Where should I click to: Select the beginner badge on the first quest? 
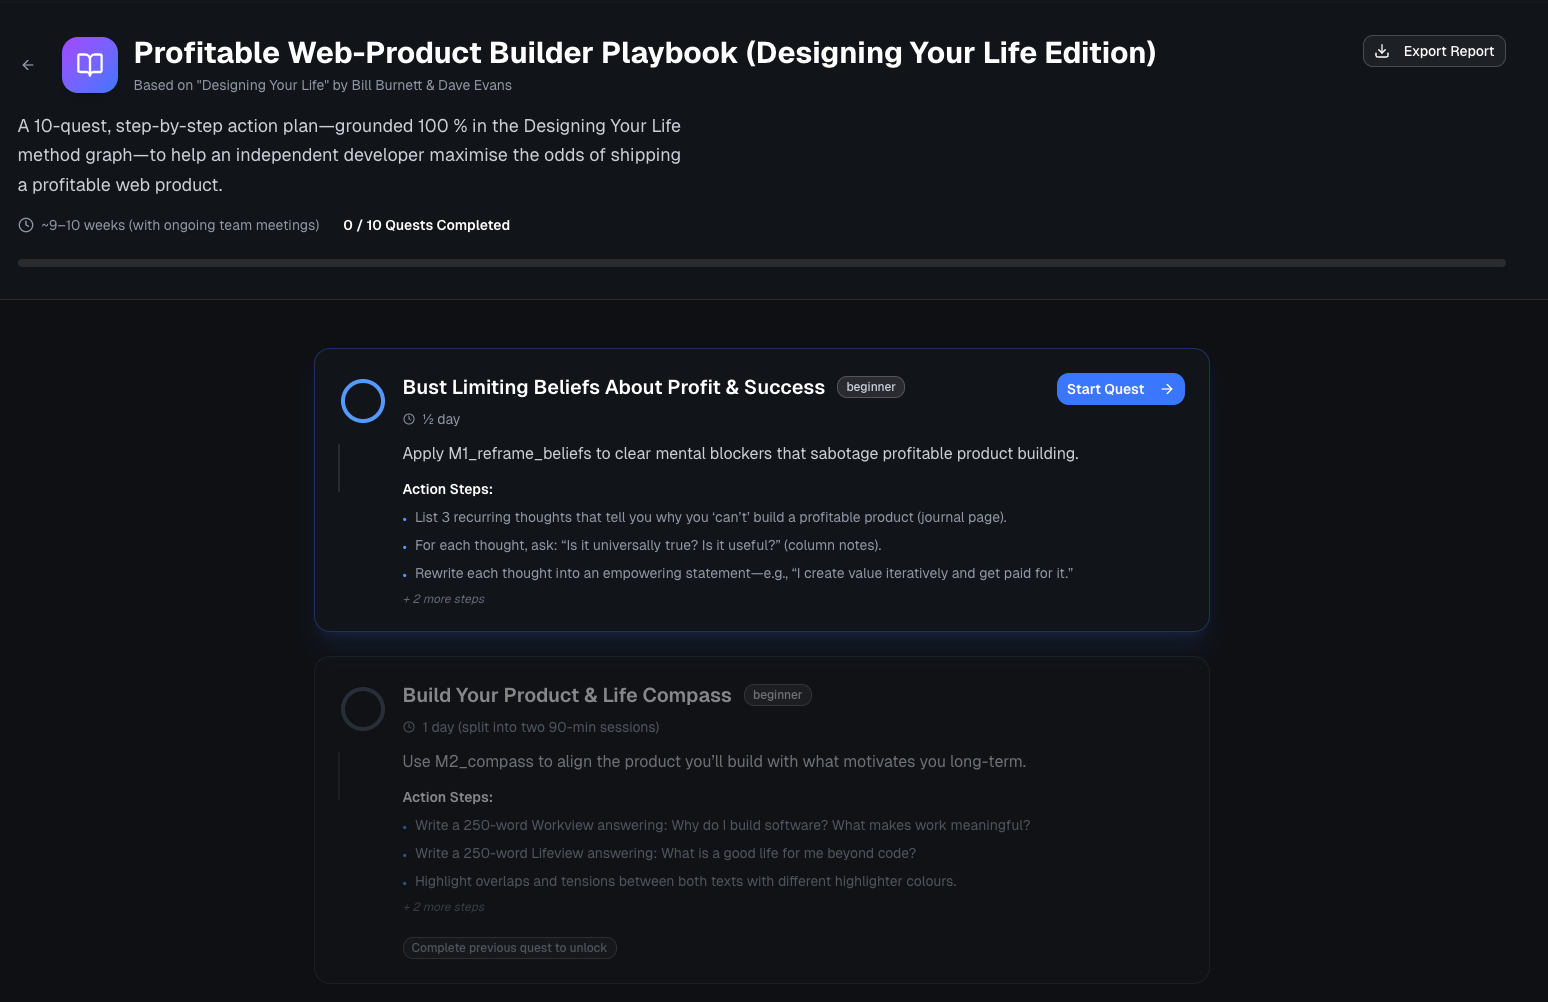(870, 387)
